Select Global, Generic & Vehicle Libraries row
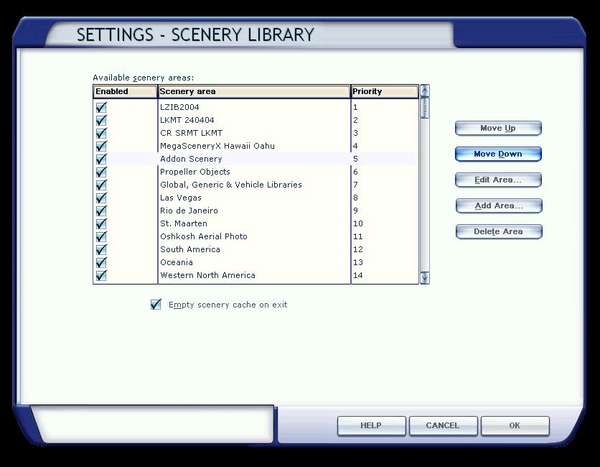 pos(256,185)
